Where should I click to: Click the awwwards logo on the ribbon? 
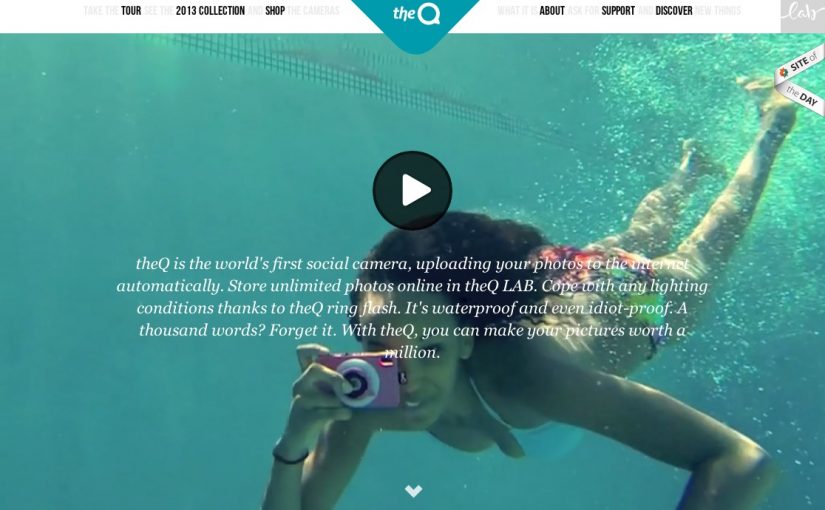[783, 72]
